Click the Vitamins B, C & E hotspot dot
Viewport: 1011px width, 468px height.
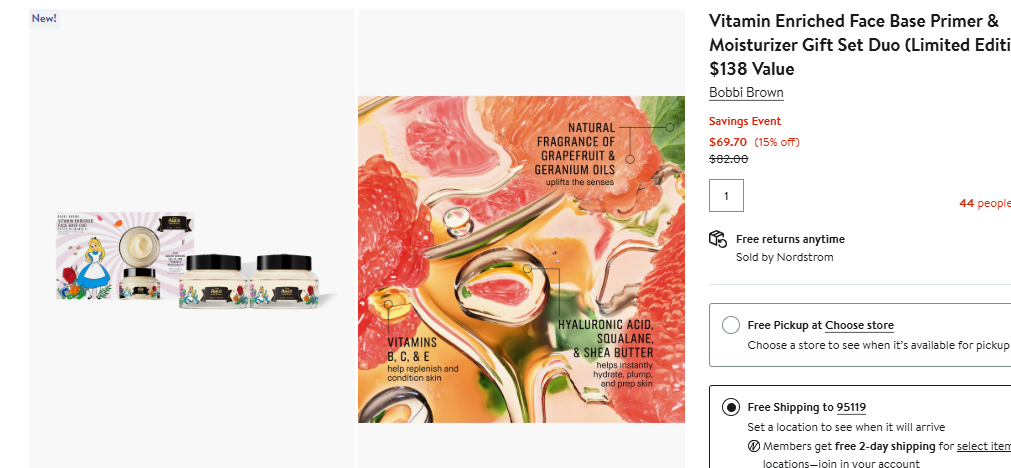click(387, 304)
